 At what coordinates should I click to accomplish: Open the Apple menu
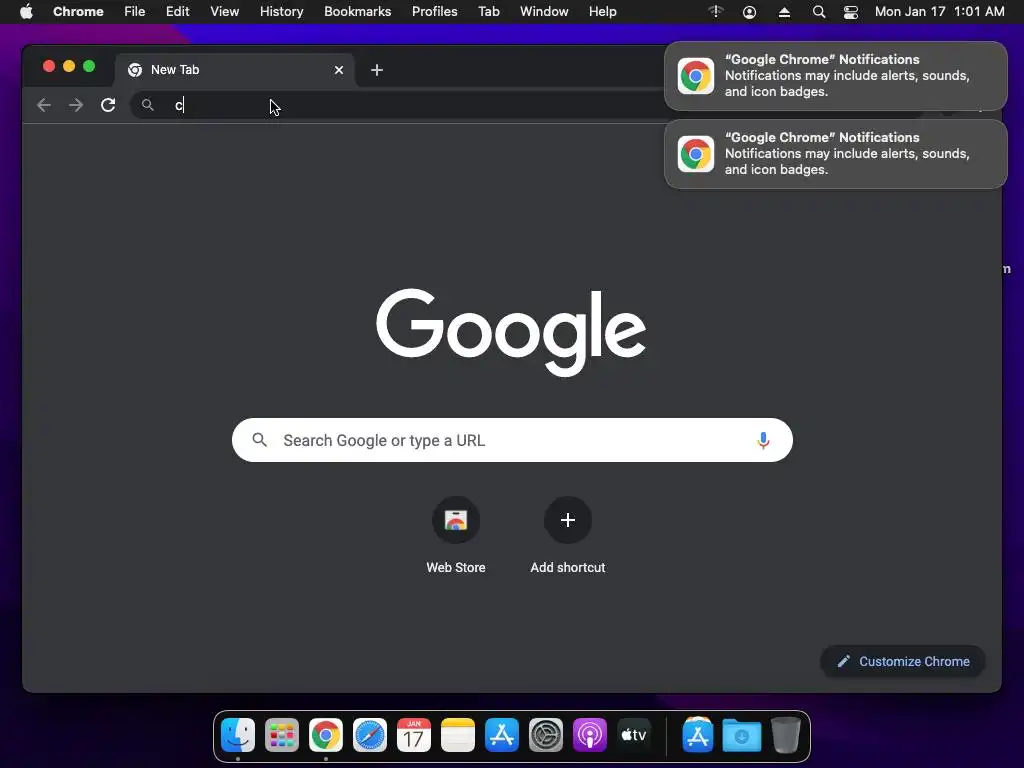click(26, 12)
